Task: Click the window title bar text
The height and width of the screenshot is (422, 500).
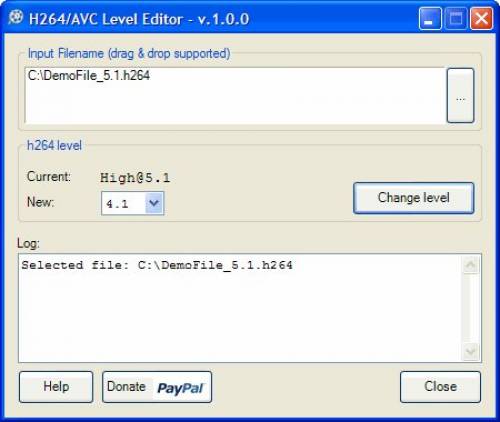Action: (x=139, y=19)
